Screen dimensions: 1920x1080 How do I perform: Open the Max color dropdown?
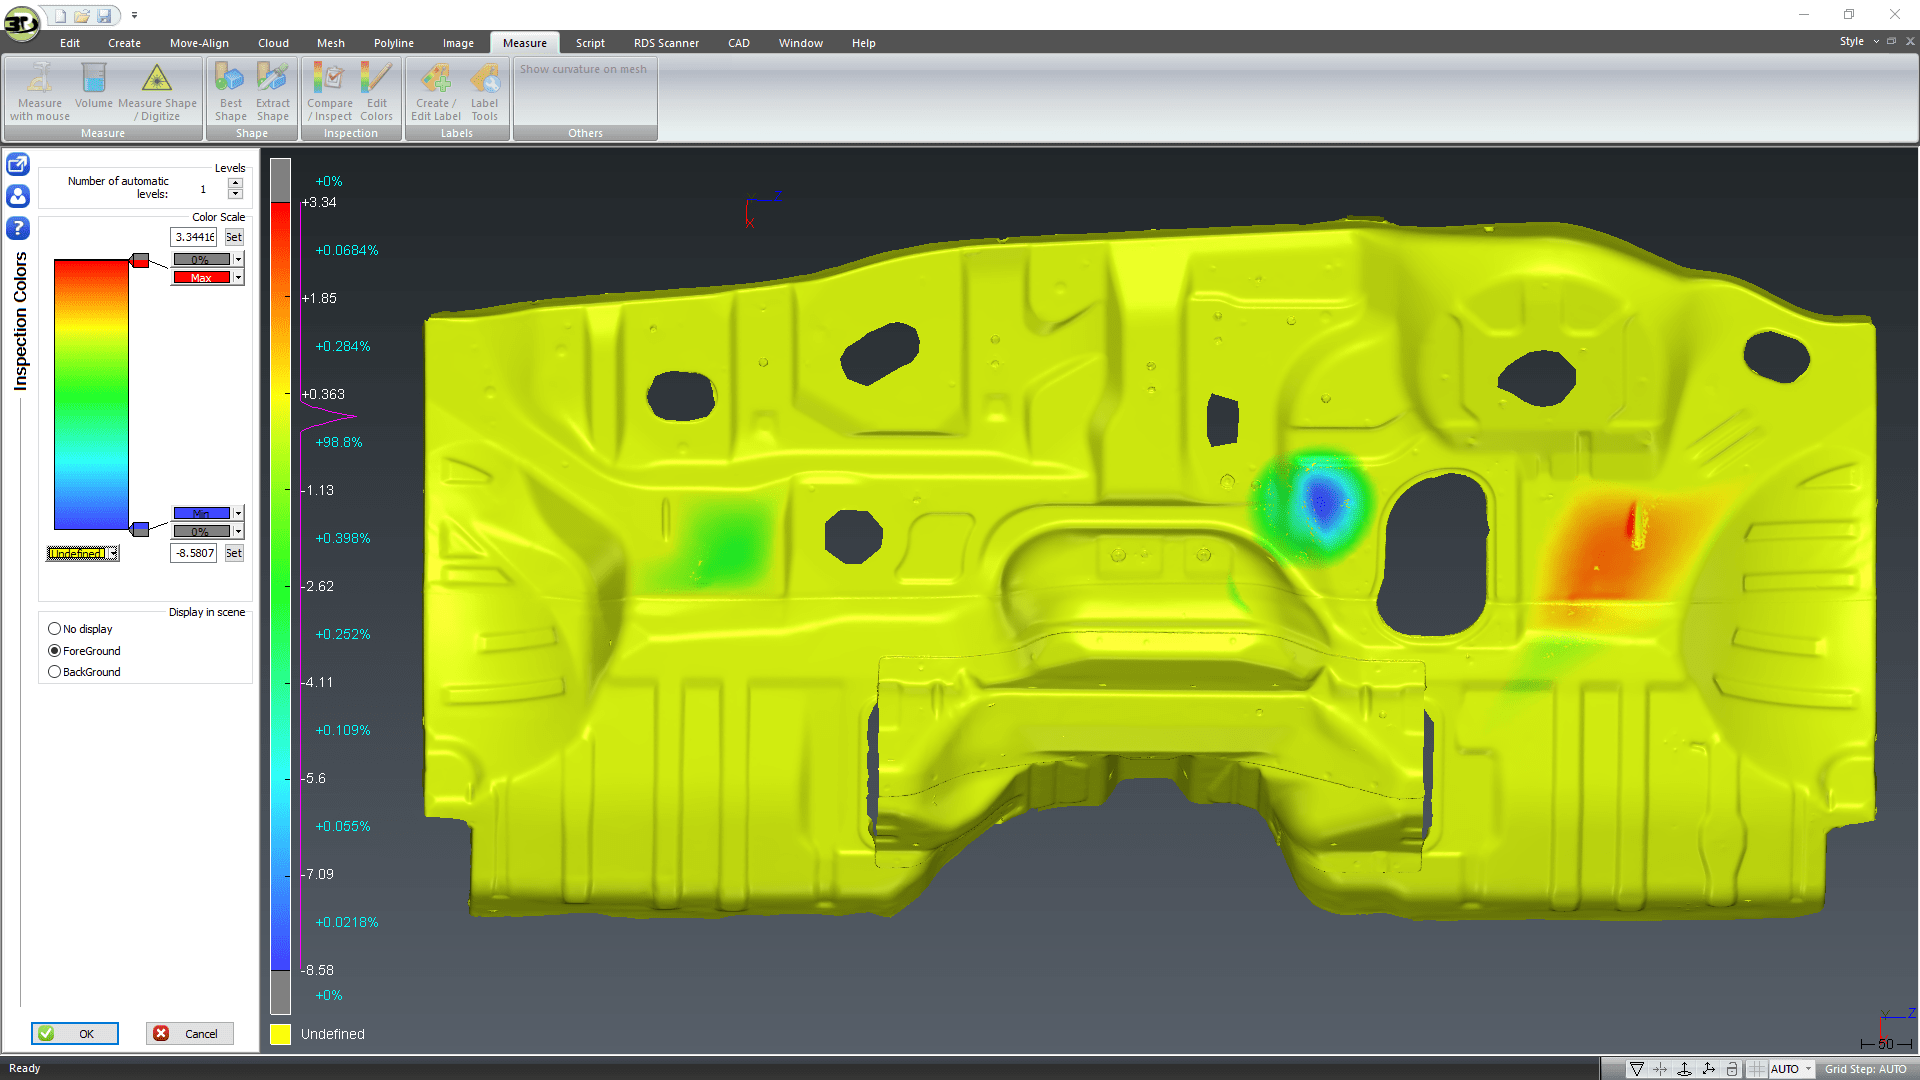pyautogui.click(x=238, y=278)
